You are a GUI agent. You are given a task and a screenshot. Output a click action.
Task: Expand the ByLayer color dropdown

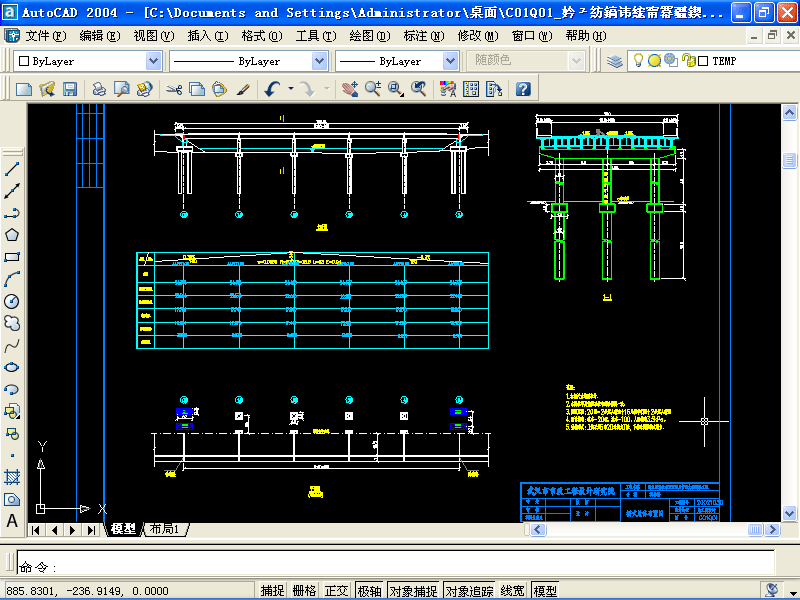pos(153,61)
